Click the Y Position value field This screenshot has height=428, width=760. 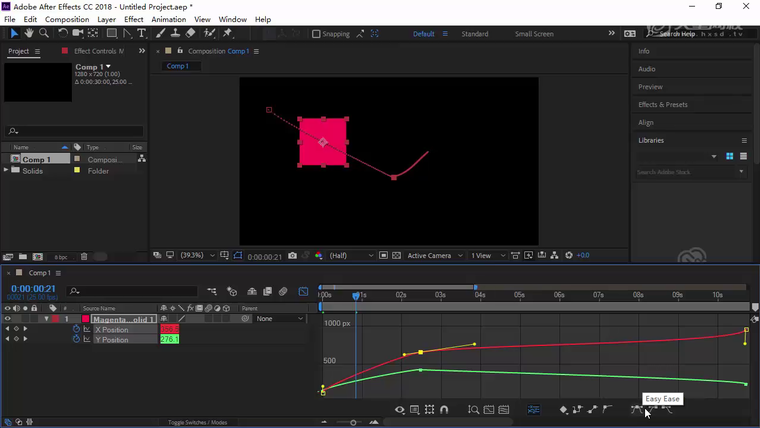tap(169, 340)
